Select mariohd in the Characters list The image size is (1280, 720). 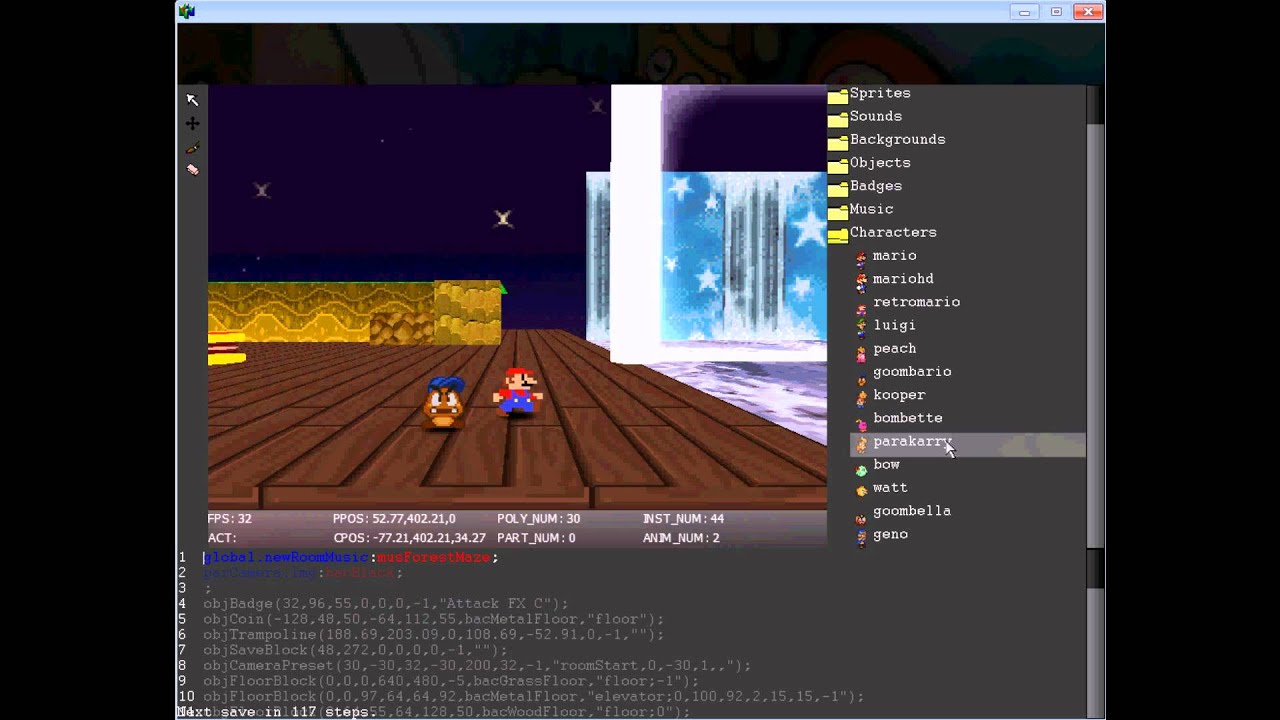pos(903,279)
